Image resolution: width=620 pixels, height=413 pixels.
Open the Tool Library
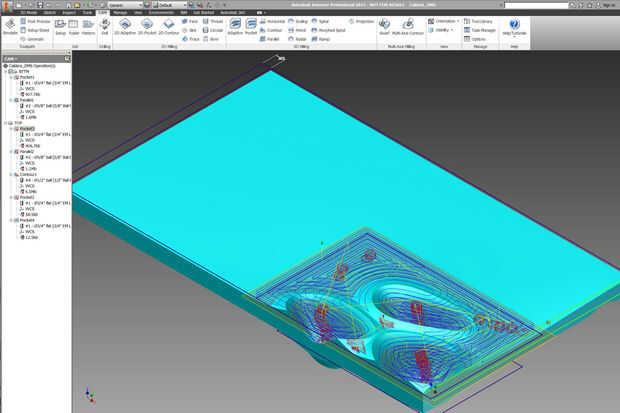pyautogui.click(x=478, y=21)
